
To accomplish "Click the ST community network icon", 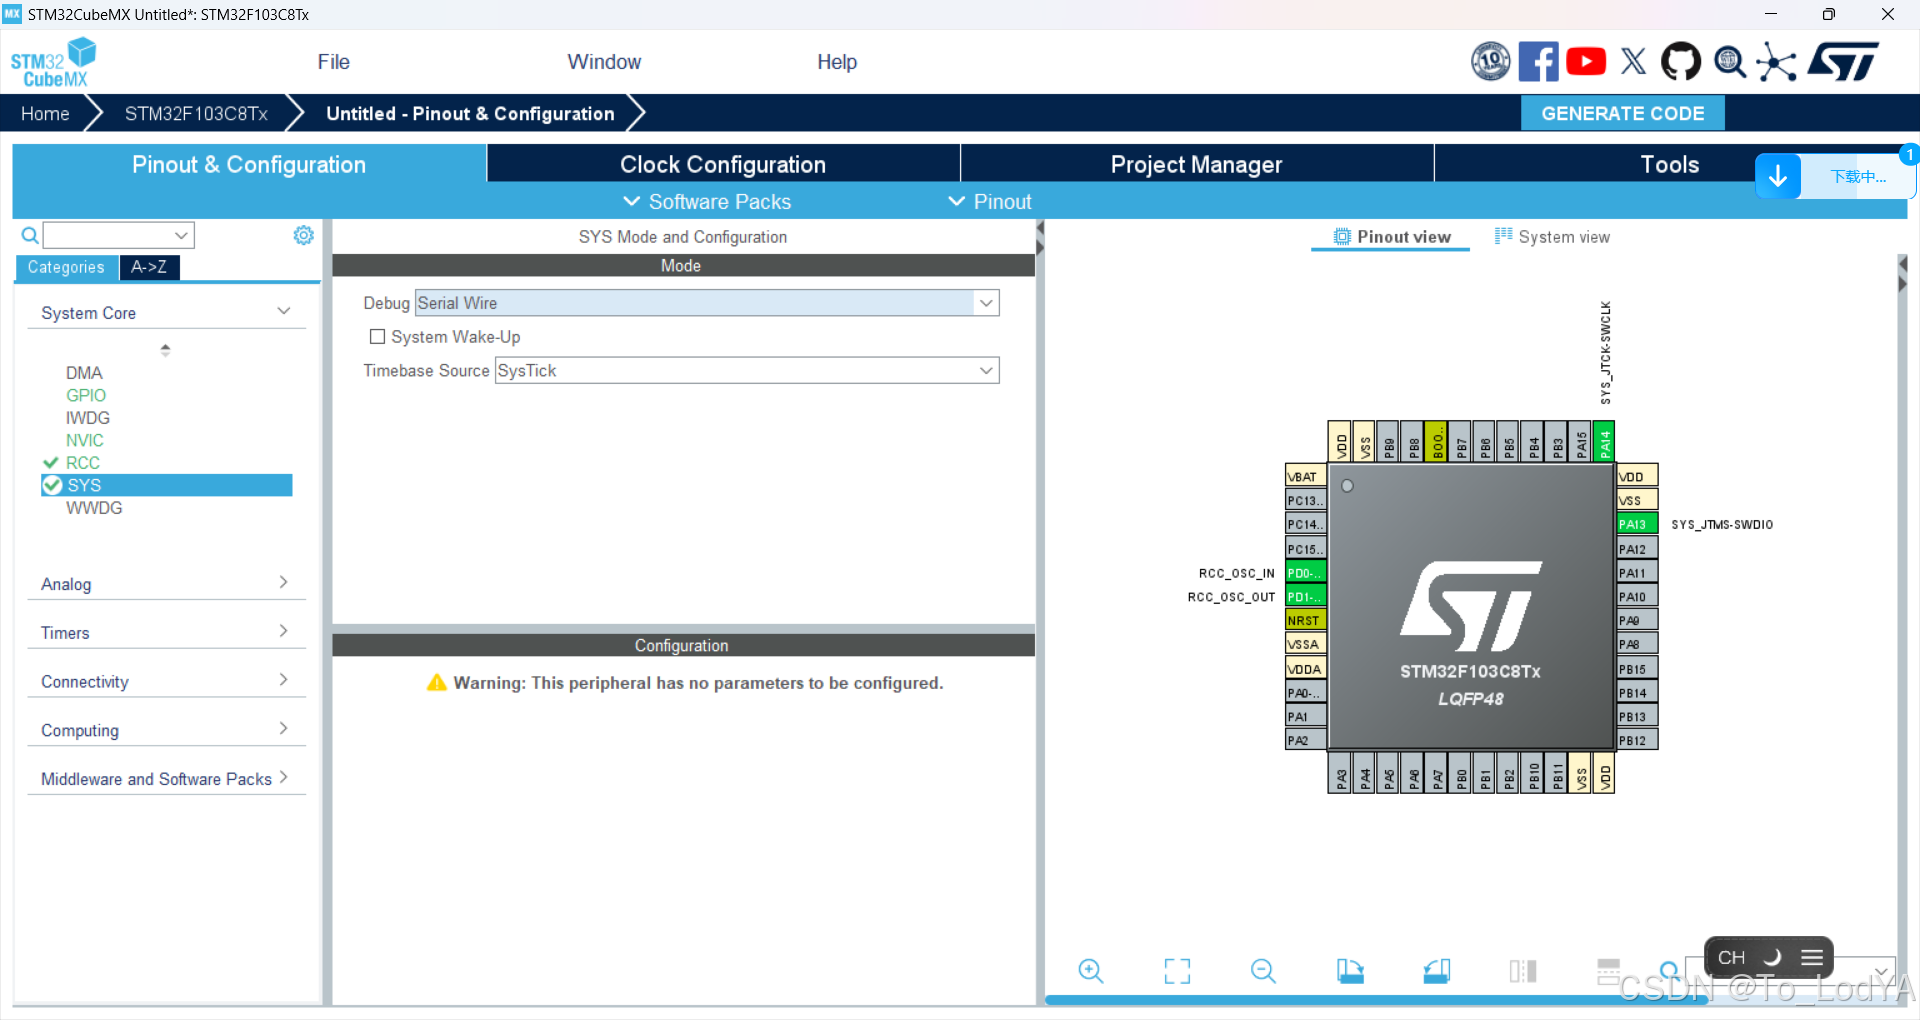I will [1777, 62].
